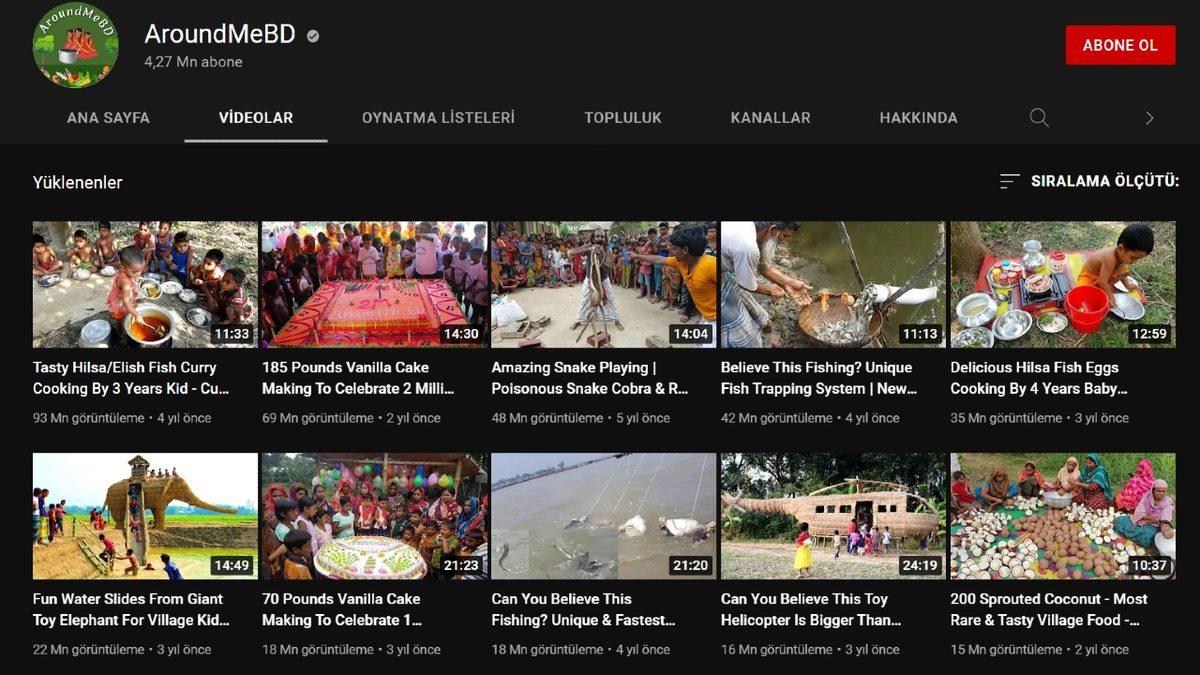Switch to the OYNATMA LİSTELERİ tab
This screenshot has height=675, width=1200.
click(x=440, y=117)
